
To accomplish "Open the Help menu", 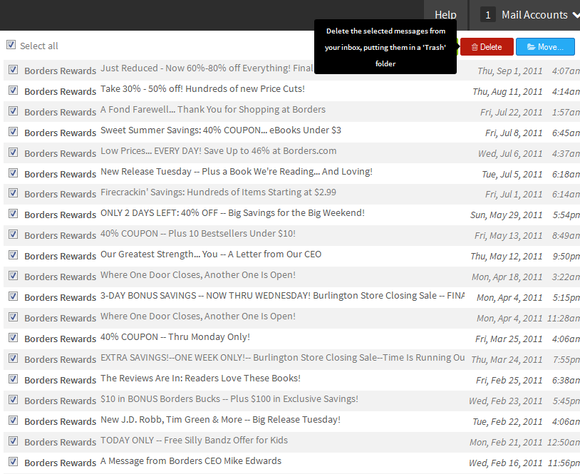I will click(x=446, y=15).
